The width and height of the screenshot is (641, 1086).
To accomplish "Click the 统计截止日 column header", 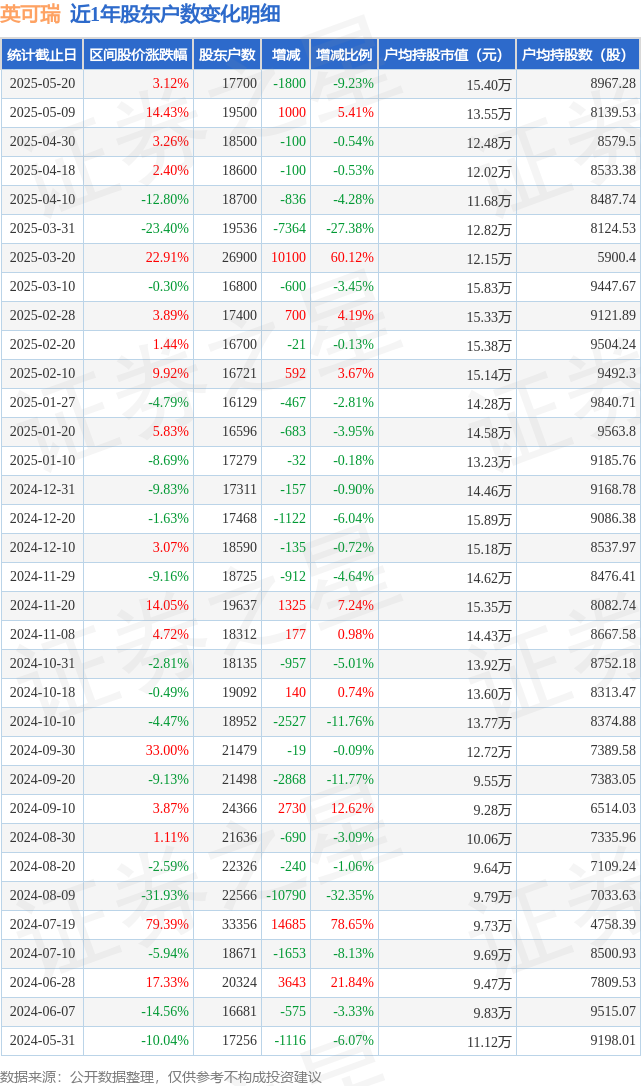I will (42, 55).
